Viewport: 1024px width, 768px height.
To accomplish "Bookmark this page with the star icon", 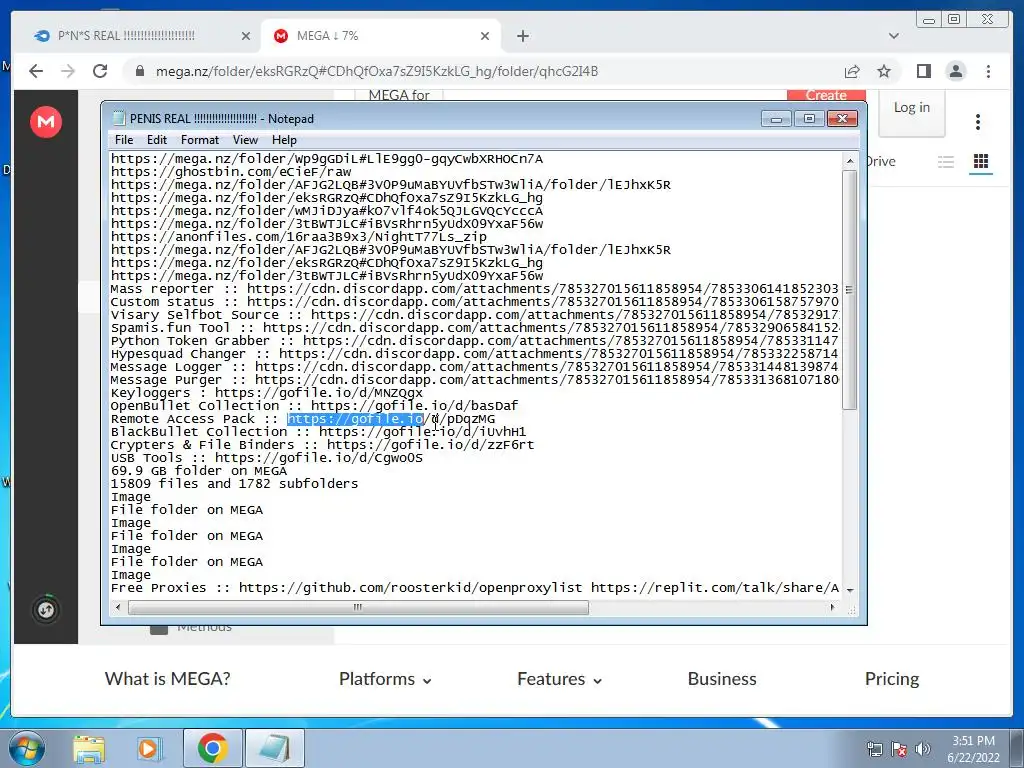I will 884,71.
